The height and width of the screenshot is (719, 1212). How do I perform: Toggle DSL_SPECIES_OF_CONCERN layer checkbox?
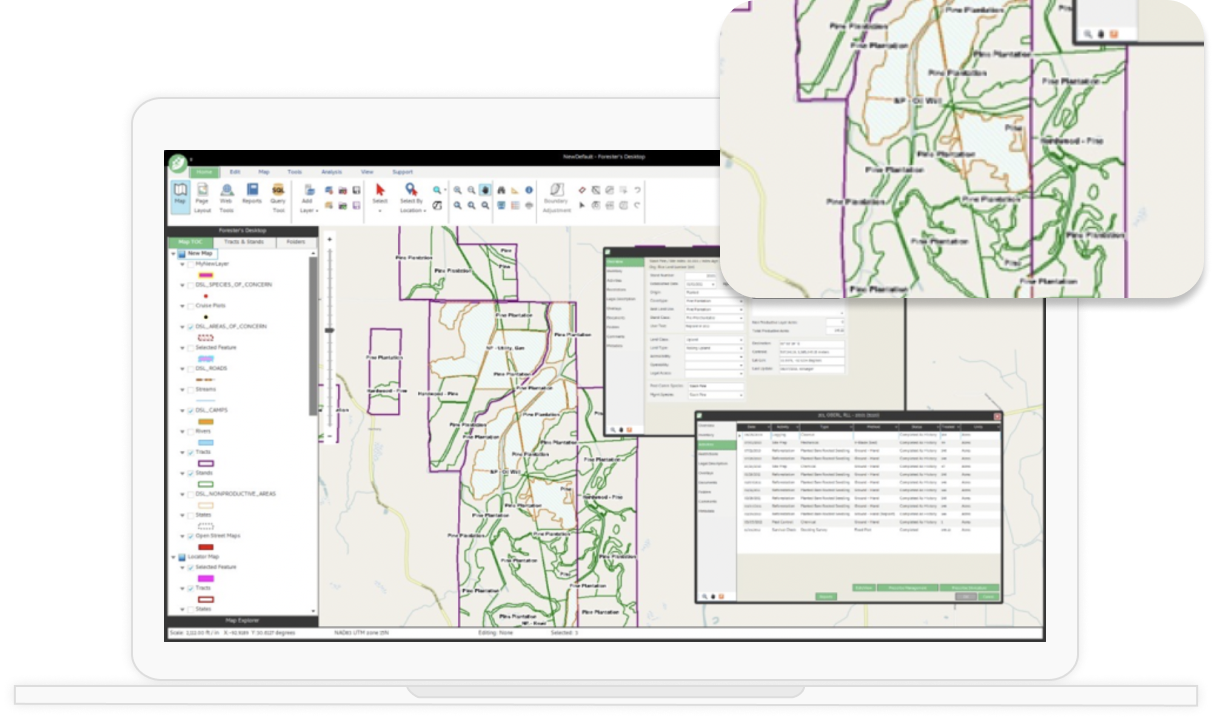point(190,284)
